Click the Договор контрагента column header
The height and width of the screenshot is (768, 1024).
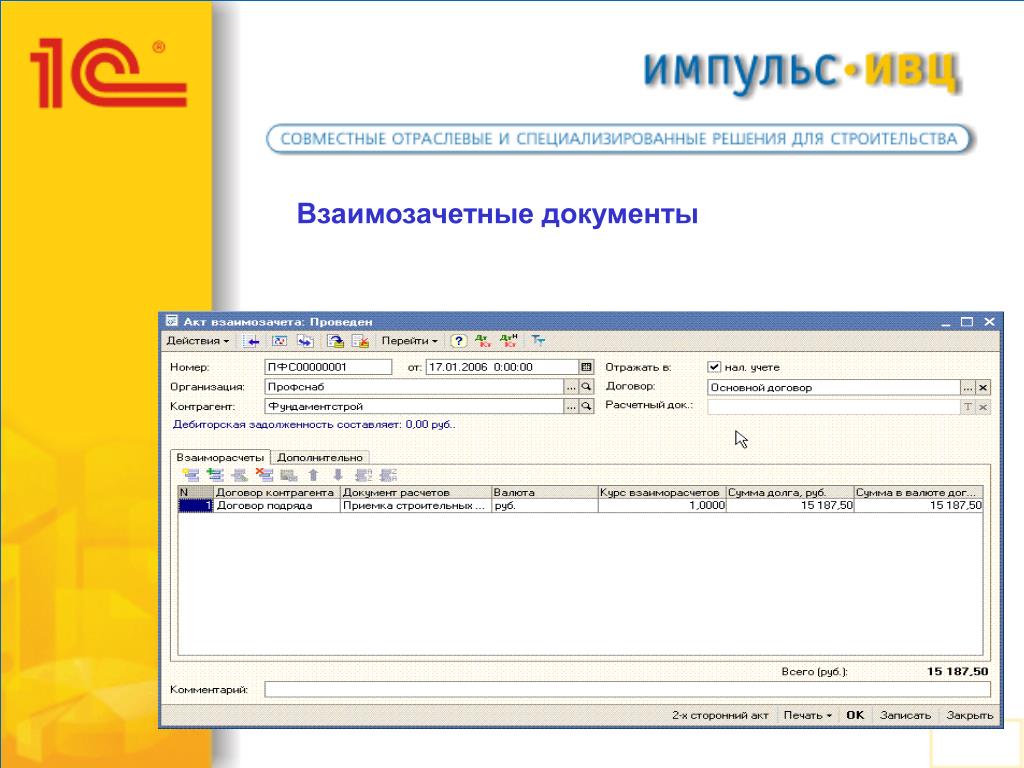pyautogui.click(x=276, y=492)
